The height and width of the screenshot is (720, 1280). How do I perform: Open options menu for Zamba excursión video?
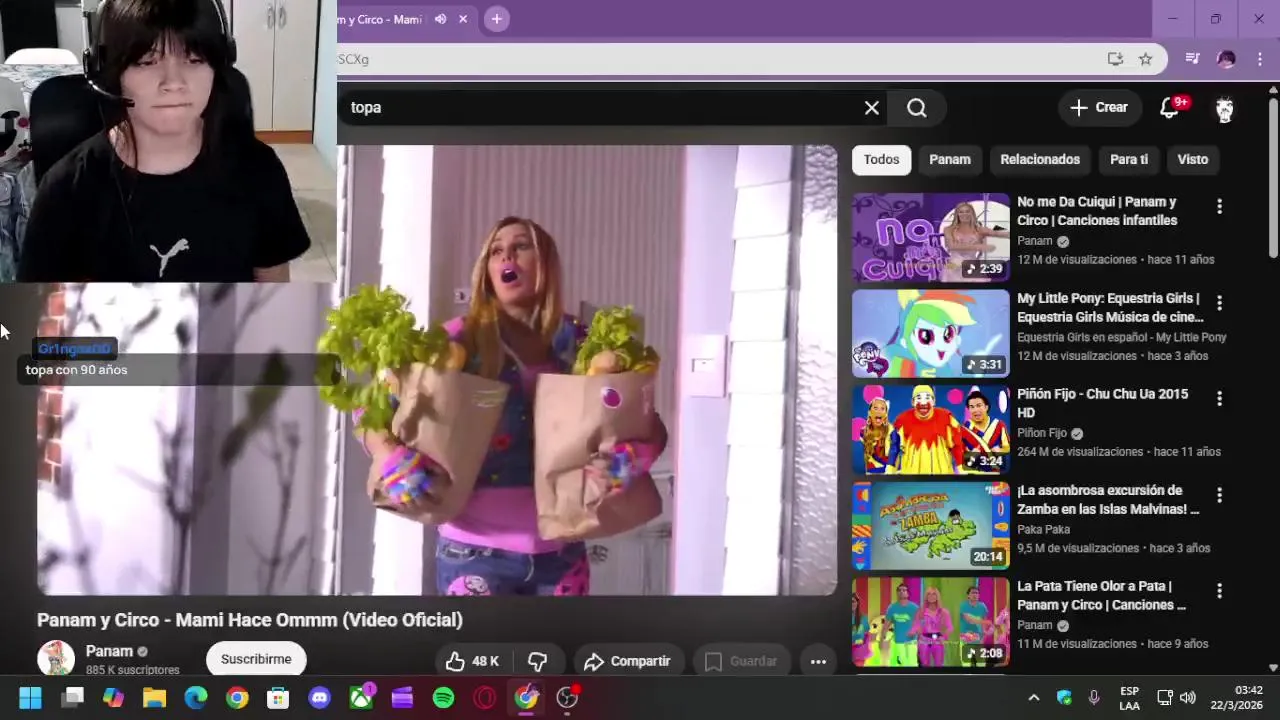pos(1219,495)
